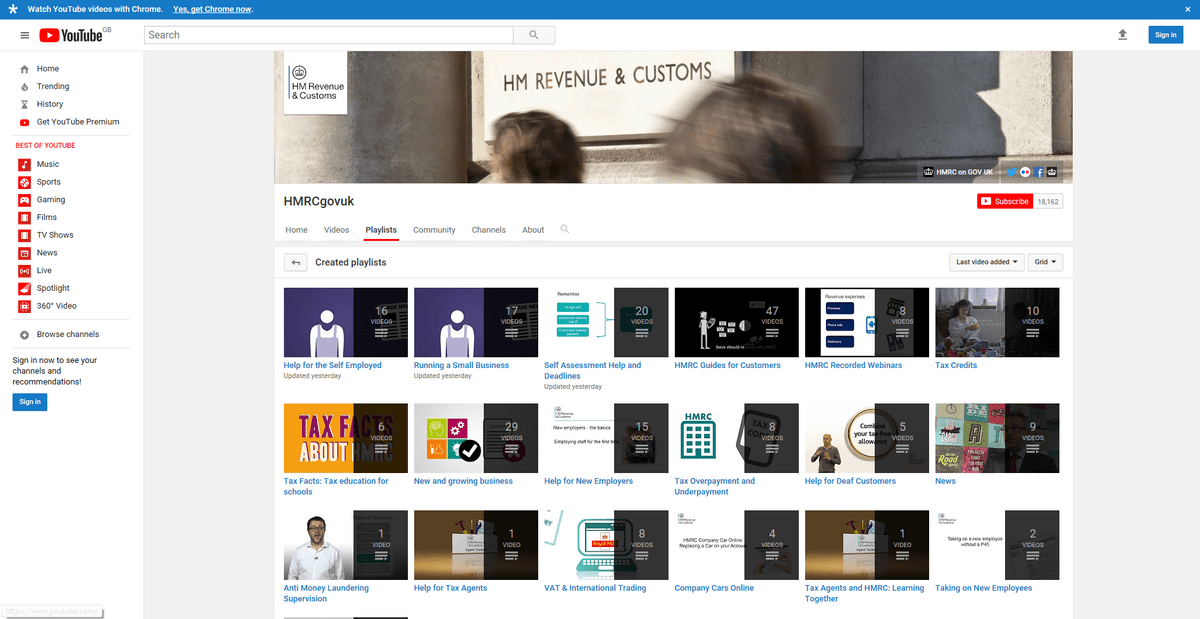Click the YouTube logo
Screen dimensions: 1200x619
[71, 35]
